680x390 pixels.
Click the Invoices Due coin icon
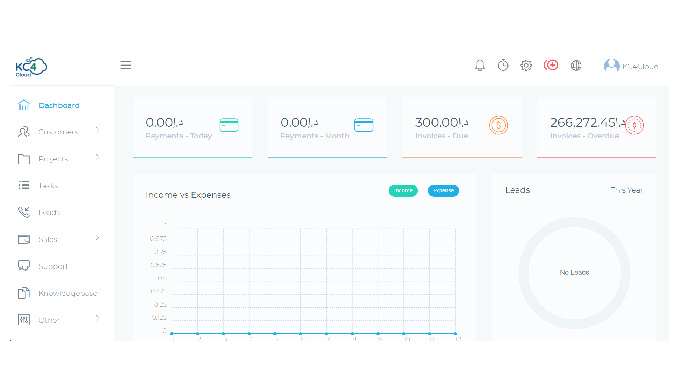tap(499, 125)
